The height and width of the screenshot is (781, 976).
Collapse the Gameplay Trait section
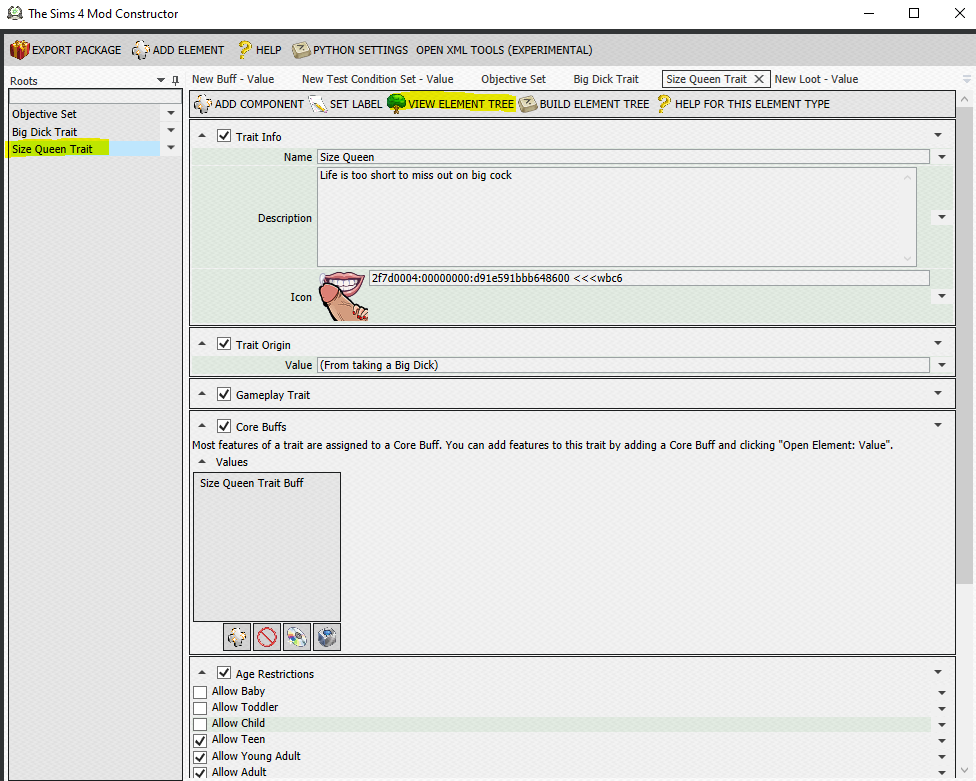point(202,394)
